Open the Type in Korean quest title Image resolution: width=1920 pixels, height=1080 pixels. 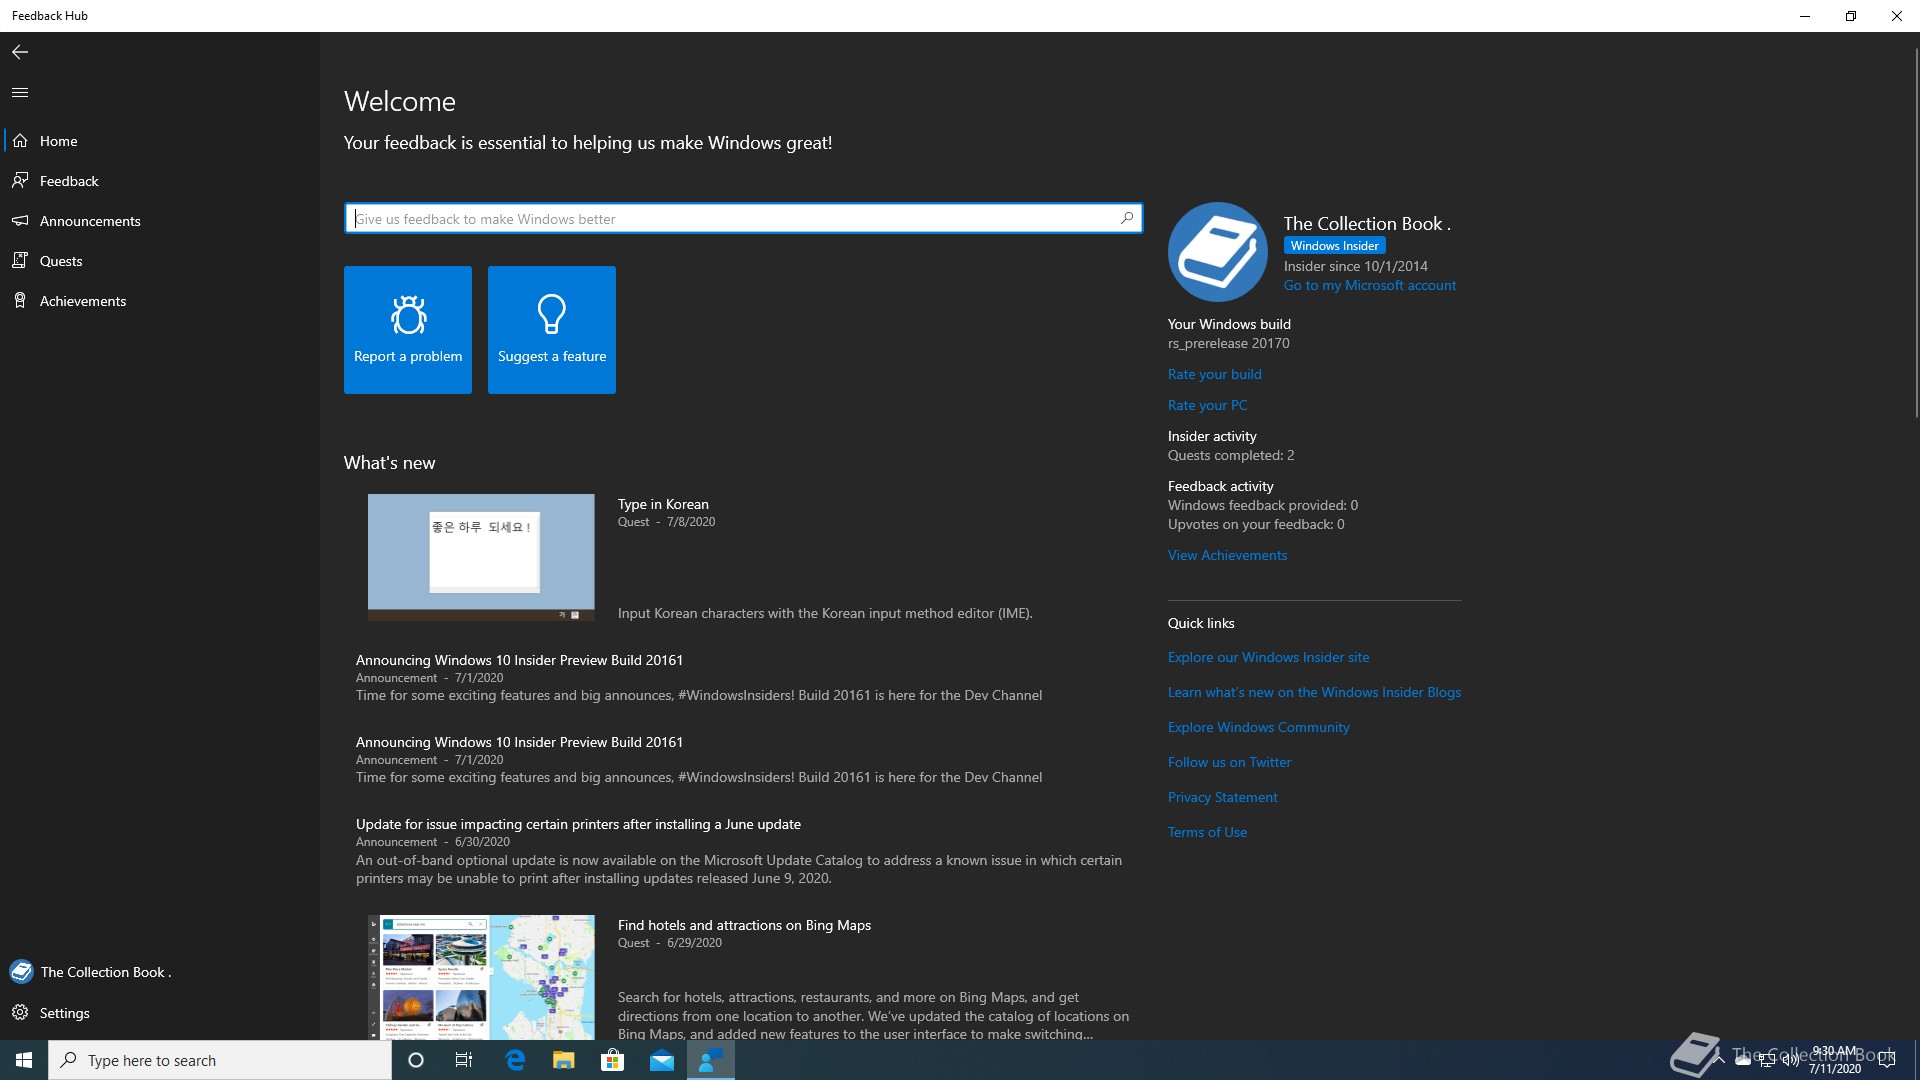[663, 504]
